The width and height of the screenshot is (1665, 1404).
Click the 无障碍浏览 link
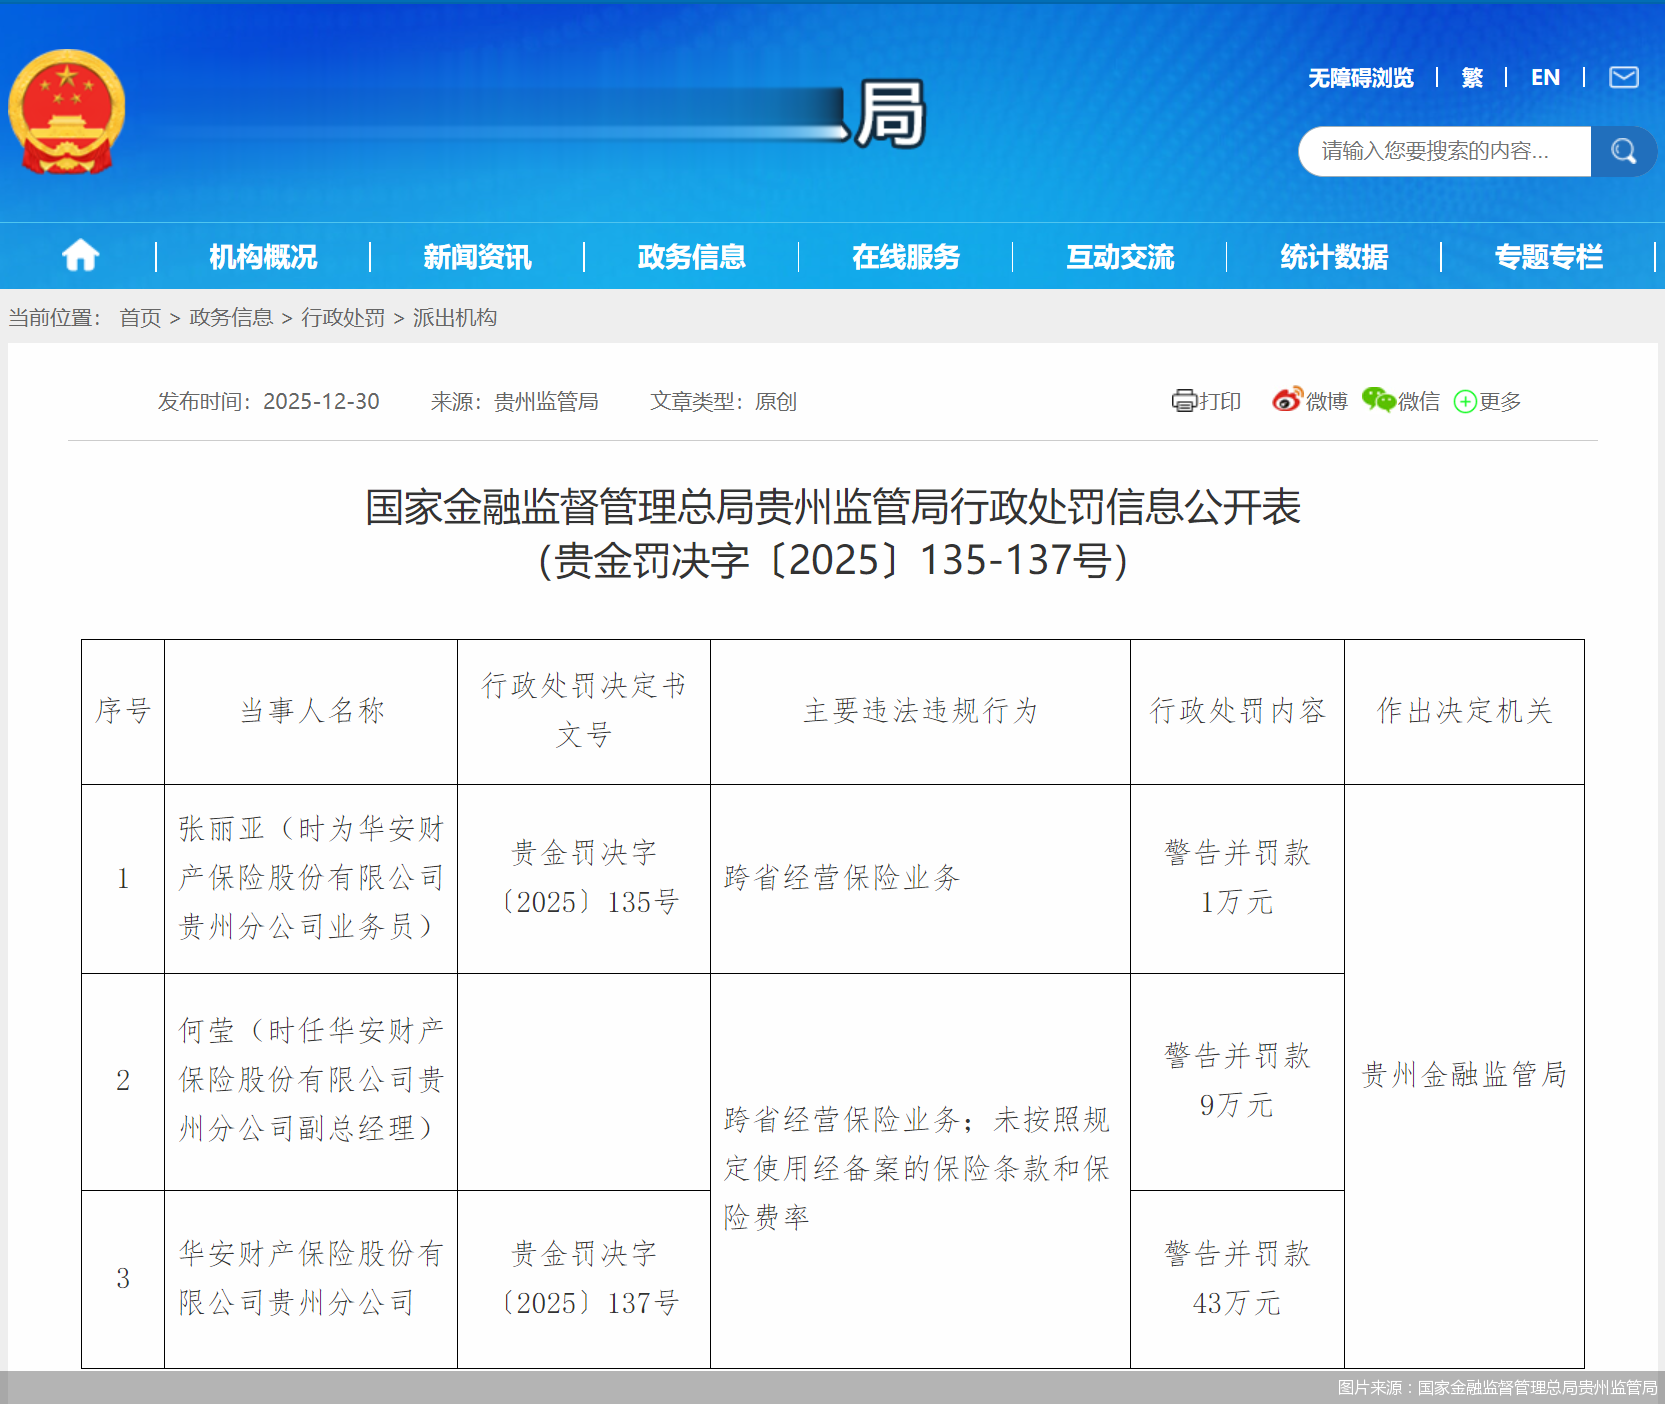[x=1361, y=78]
